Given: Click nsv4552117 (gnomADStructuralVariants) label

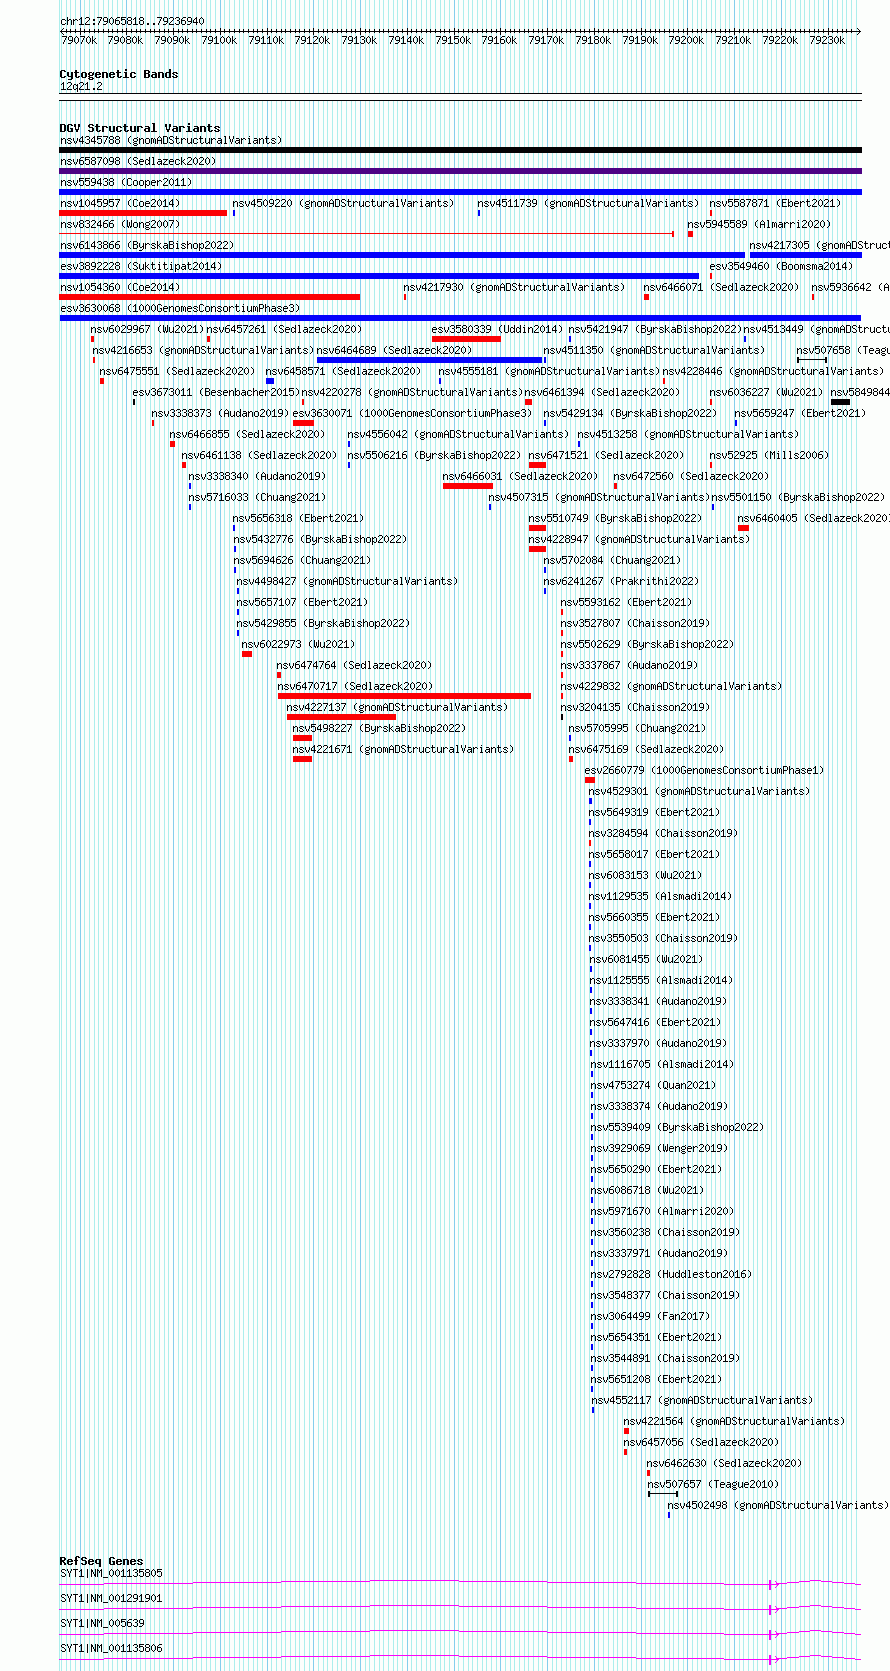Looking at the screenshot, I should (702, 1401).
